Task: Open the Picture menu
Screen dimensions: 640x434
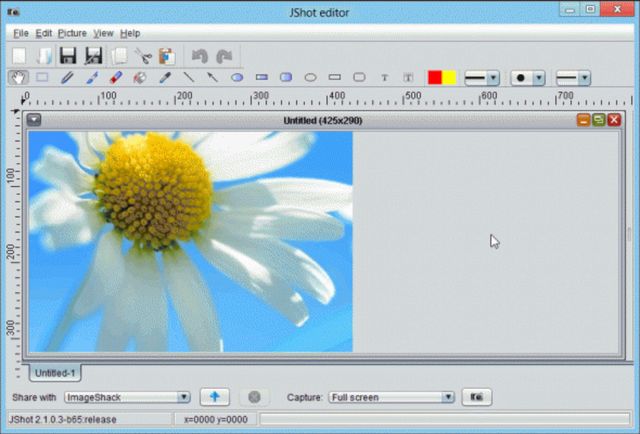Action: point(72,33)
